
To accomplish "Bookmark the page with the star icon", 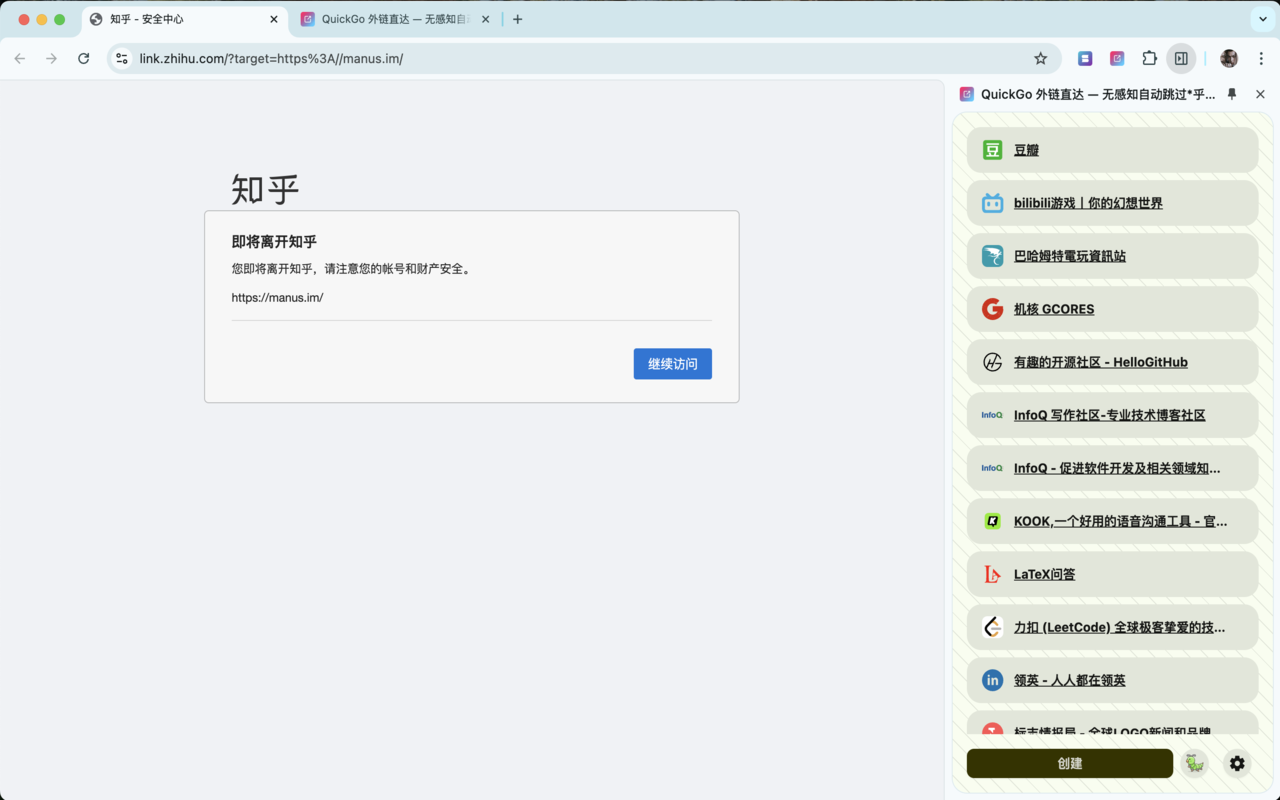I will click(1040, 58).
